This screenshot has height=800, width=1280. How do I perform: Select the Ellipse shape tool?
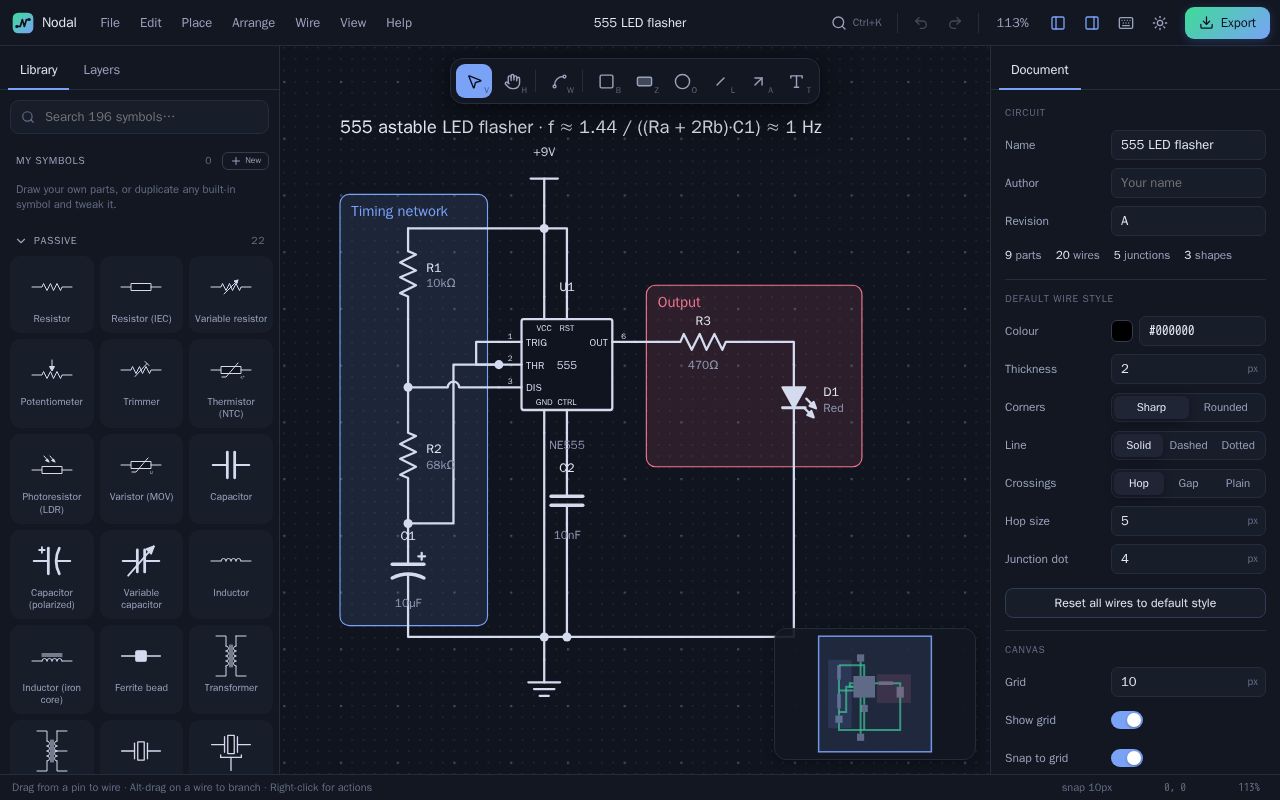[683, 81]
